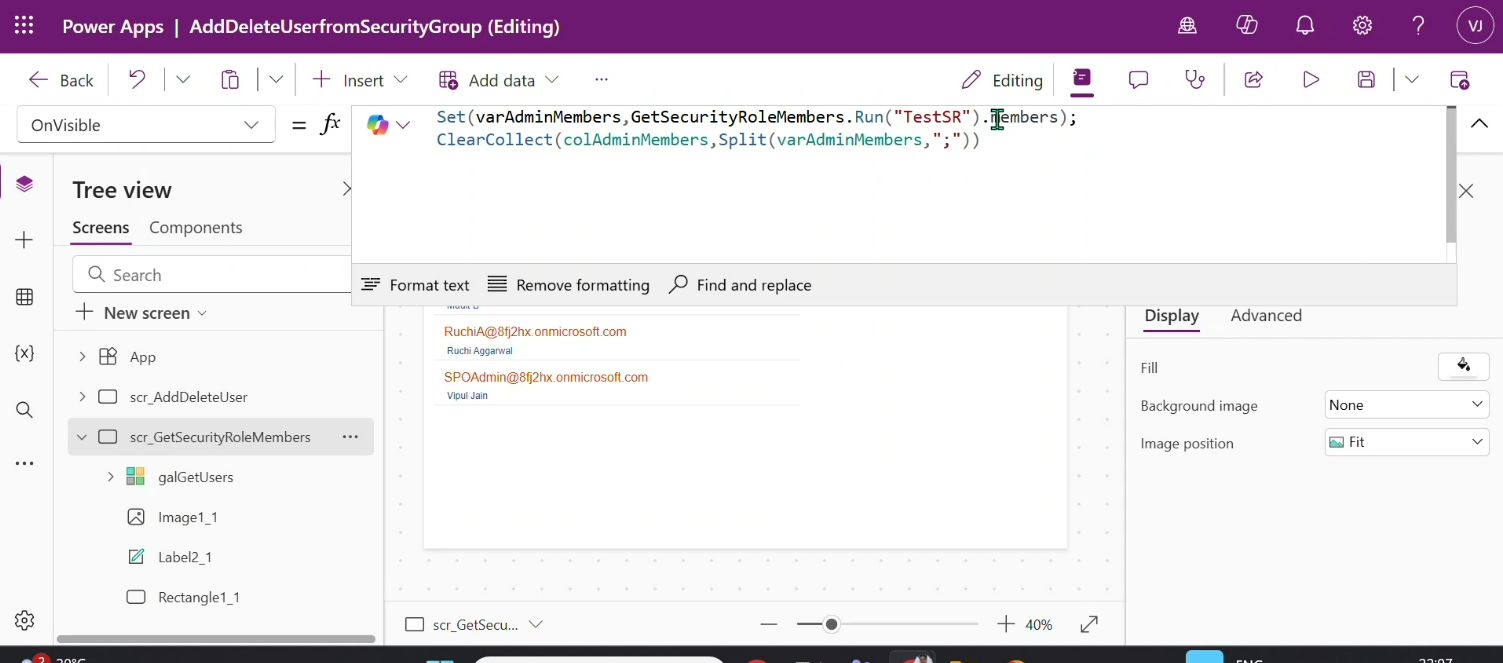The height and width of the screenshot is (663, 1503).
Task: Click the Copilot icon in formula bar
Action: (378, 125)
